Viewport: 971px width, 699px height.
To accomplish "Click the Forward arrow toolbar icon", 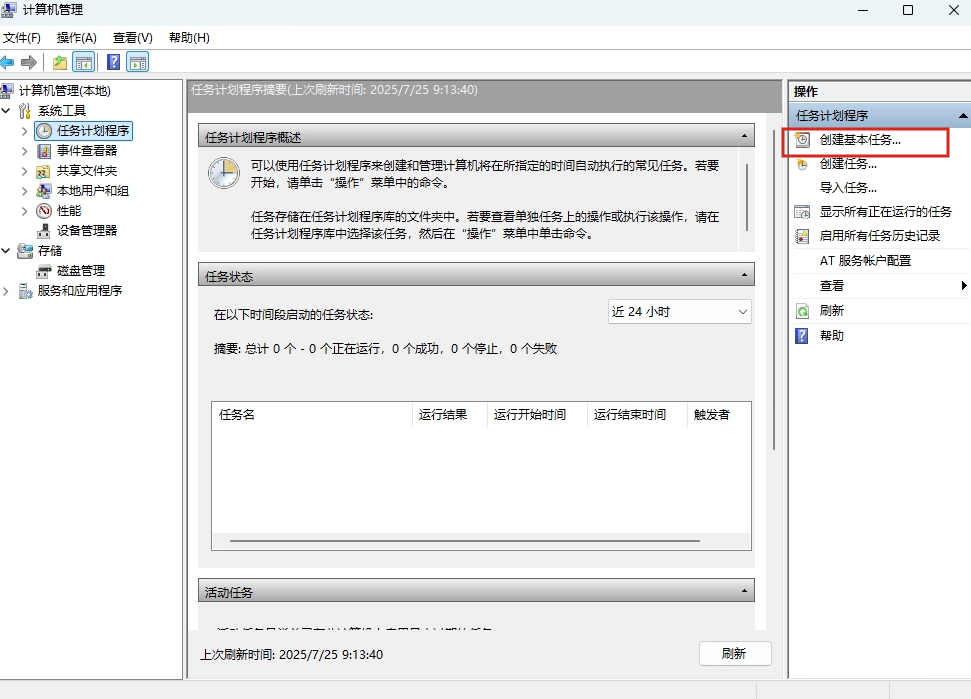I will 28,62.
